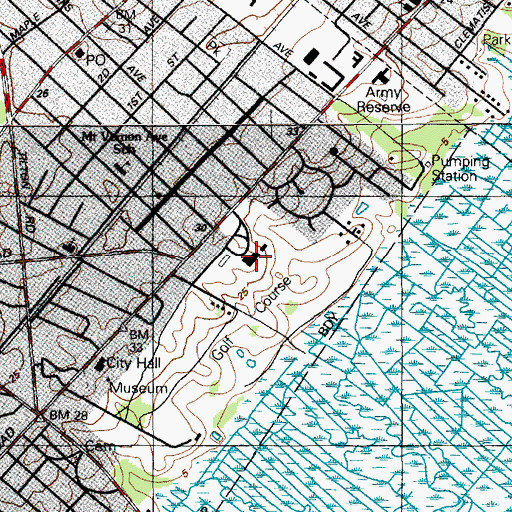
Task: Click the Park label in the corner
Action: click(x=497, y=40)
